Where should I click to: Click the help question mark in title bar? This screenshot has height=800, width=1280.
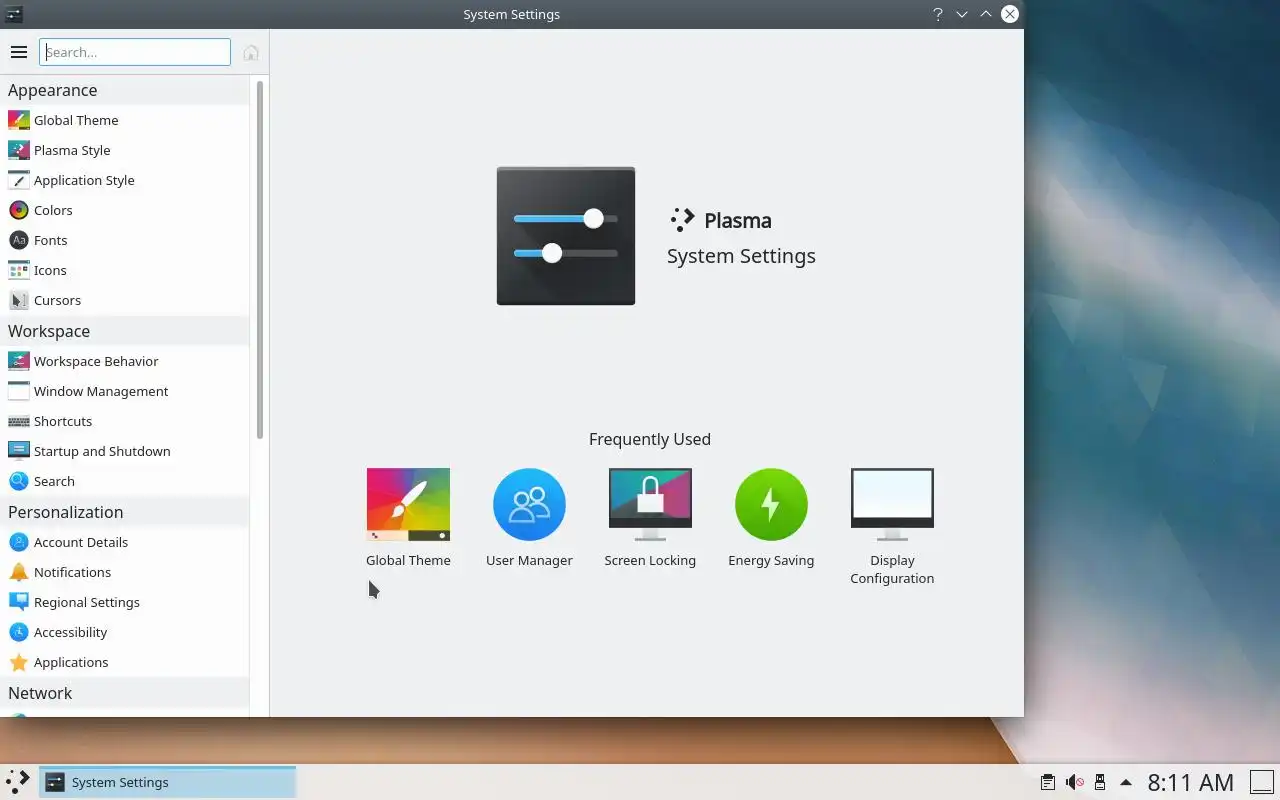937,14
